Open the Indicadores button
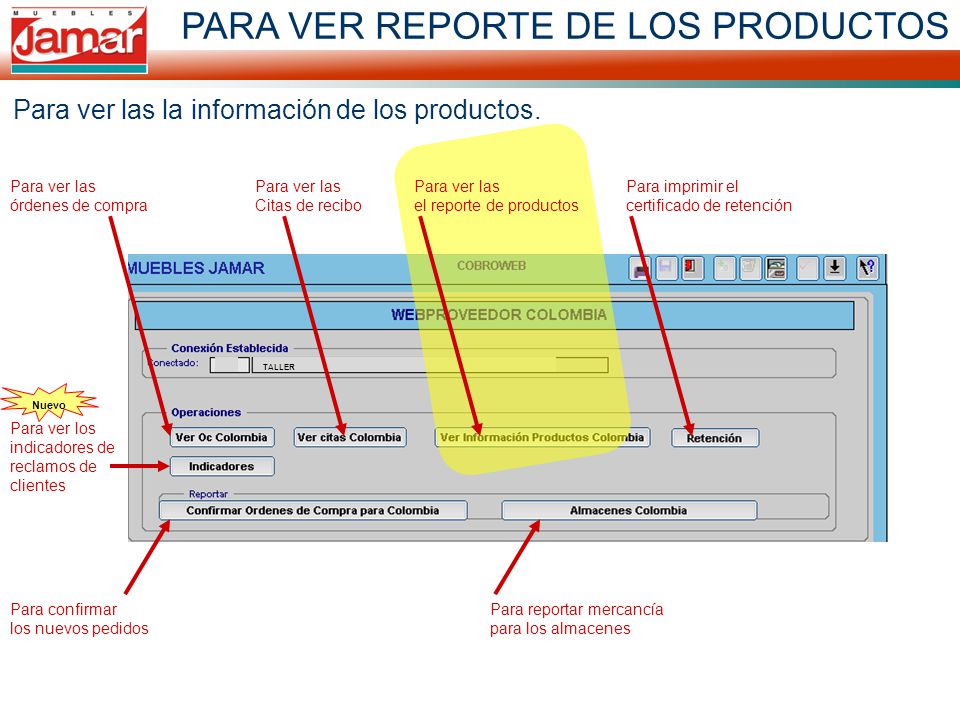The height and width of the screenshot is (720, 960). [x=222, y=467]
